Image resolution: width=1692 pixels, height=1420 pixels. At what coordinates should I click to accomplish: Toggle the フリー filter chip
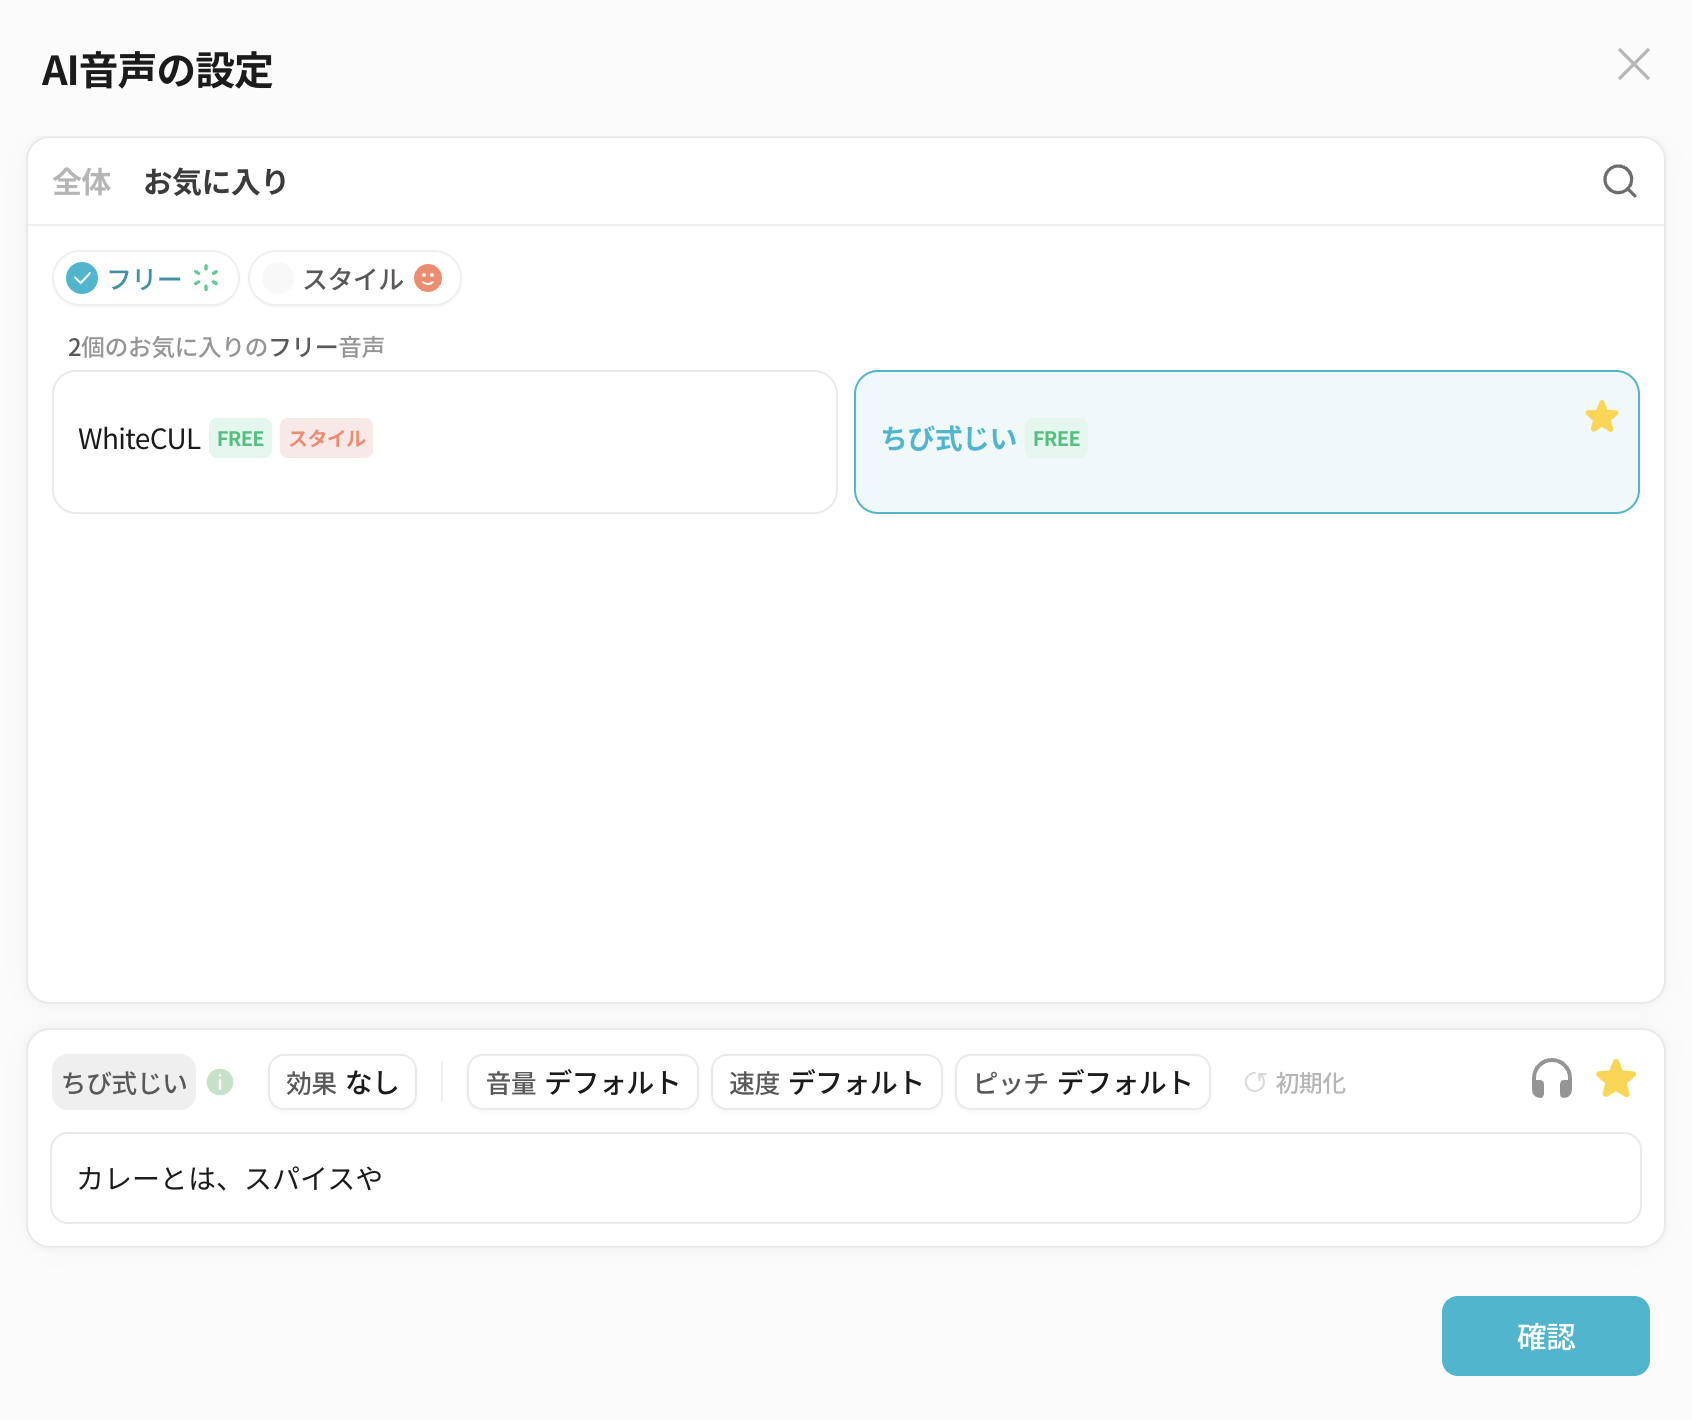tap(146, 278)
